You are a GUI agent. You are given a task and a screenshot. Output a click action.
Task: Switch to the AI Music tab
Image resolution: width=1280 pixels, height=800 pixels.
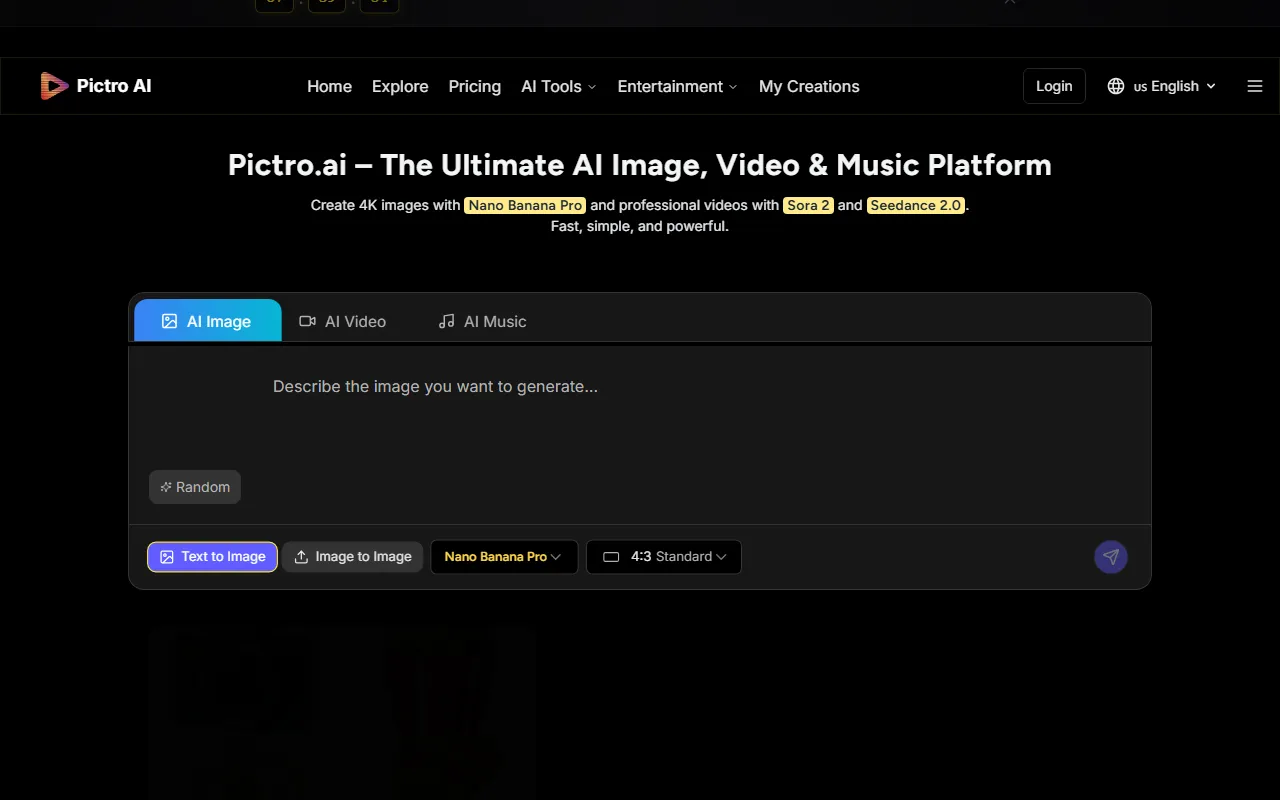coord(482,321)
